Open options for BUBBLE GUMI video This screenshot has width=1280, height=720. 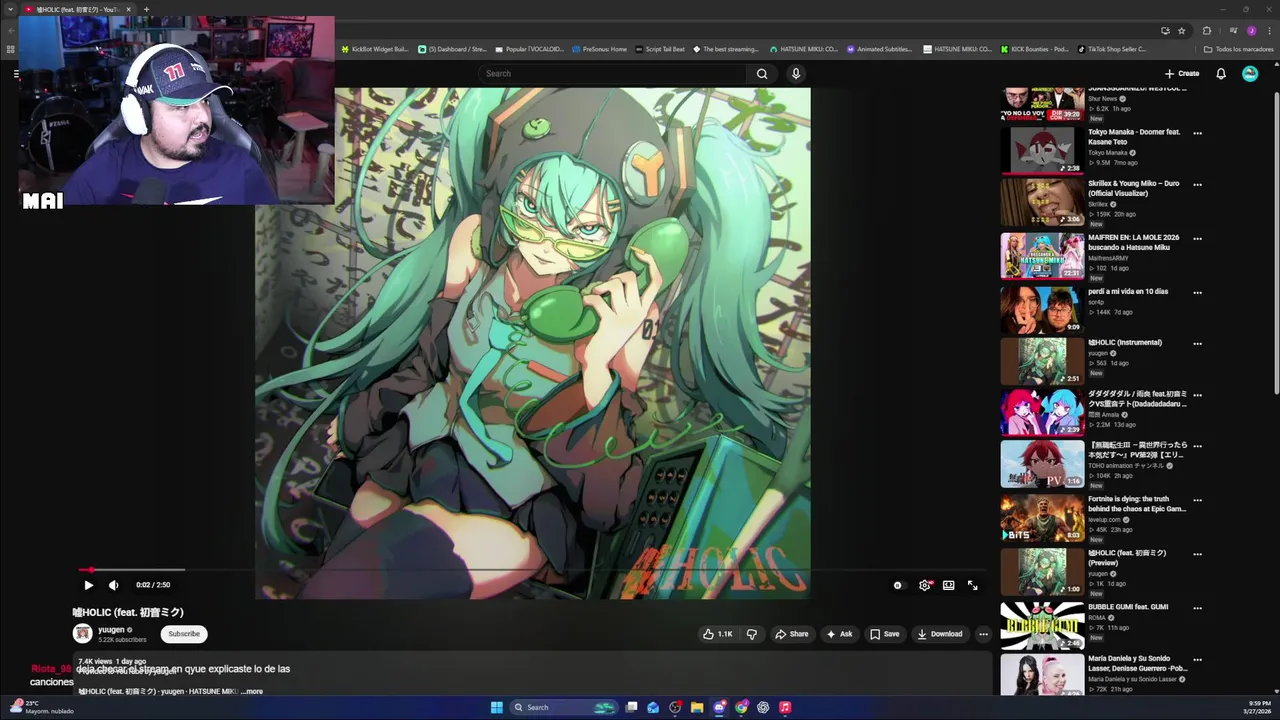(1197, 608)
